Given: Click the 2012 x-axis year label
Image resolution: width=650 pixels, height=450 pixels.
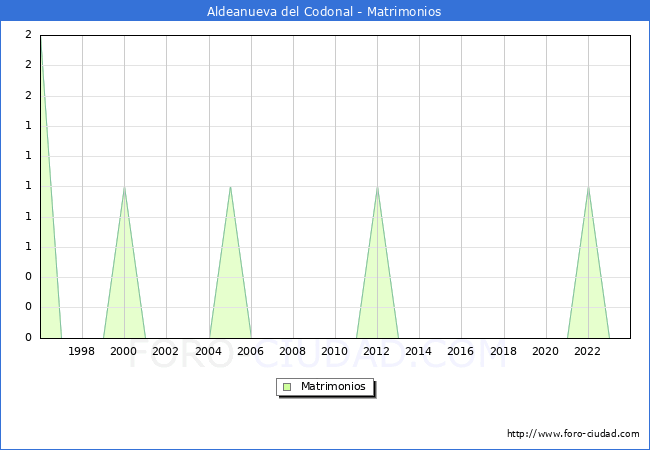Looking at the screenshot, I should point(377,351).
